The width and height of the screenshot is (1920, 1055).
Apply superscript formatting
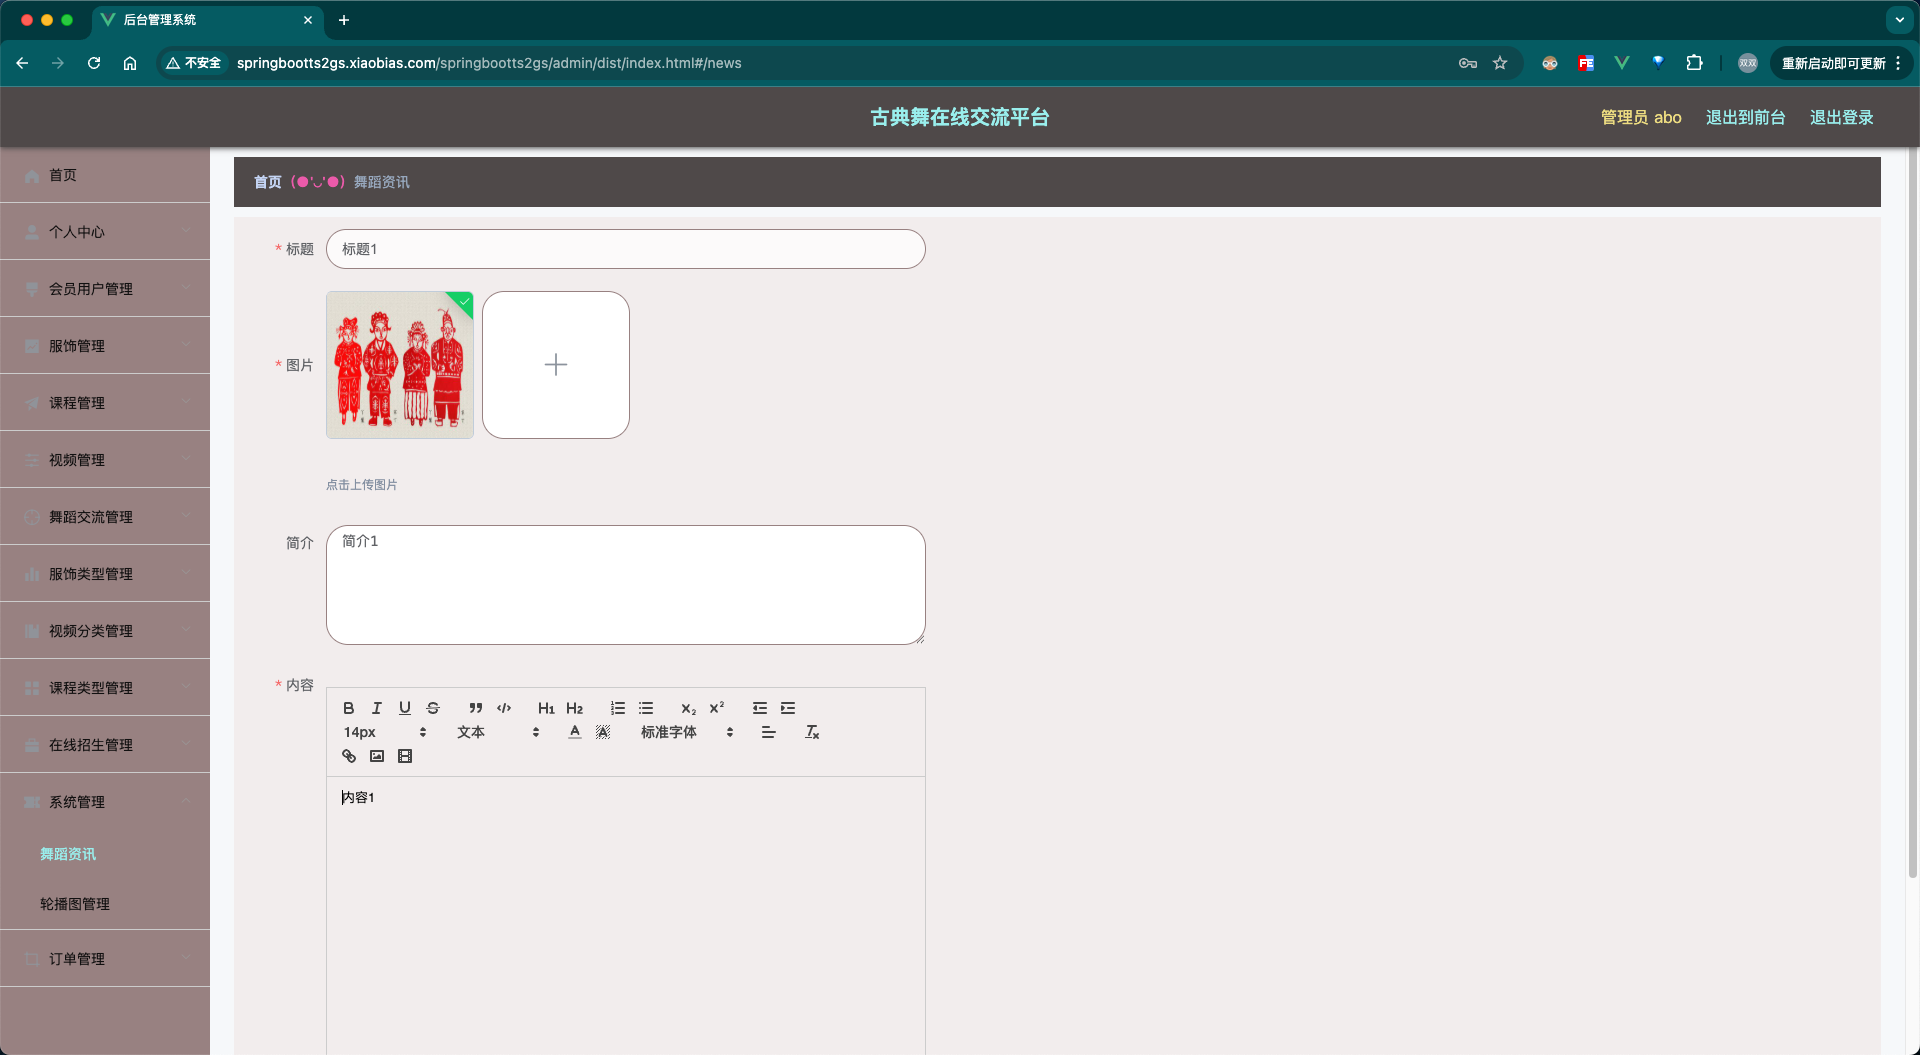(x=717, y=708)
